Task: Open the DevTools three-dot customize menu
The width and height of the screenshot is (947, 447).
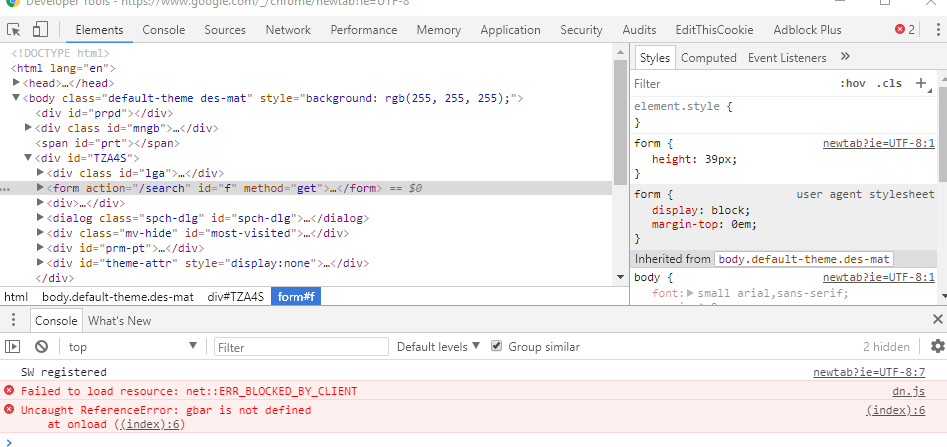Action: pyautogui.click(x=938, y=30)
